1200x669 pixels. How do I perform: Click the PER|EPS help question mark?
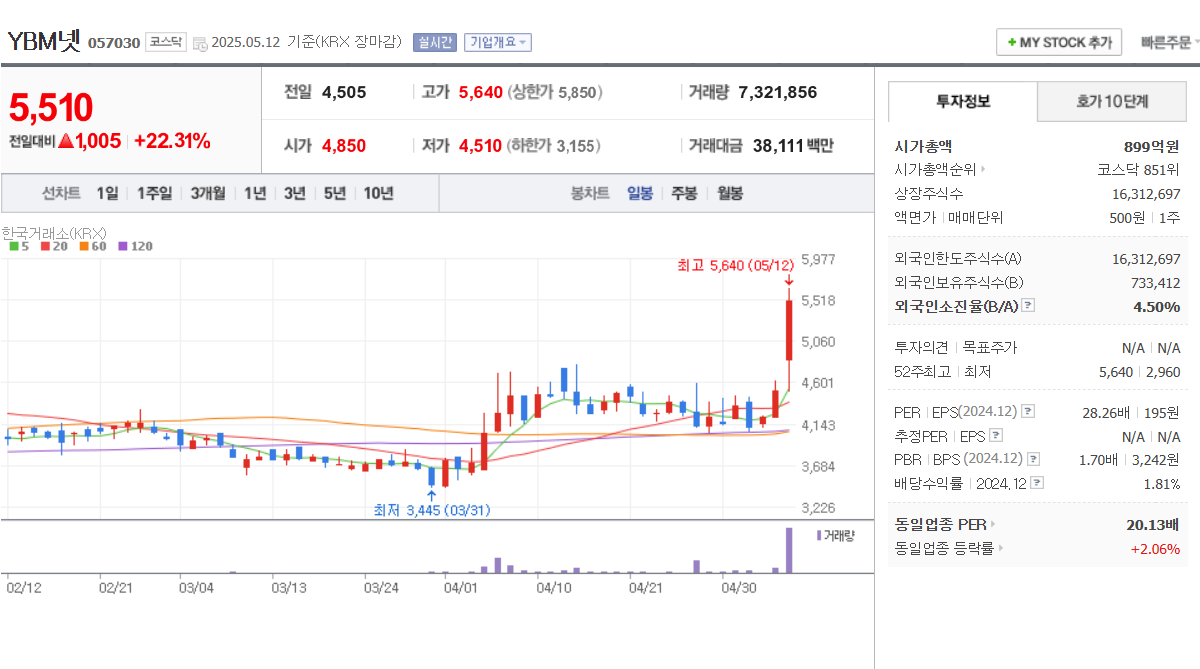(x=1028, y=411)
